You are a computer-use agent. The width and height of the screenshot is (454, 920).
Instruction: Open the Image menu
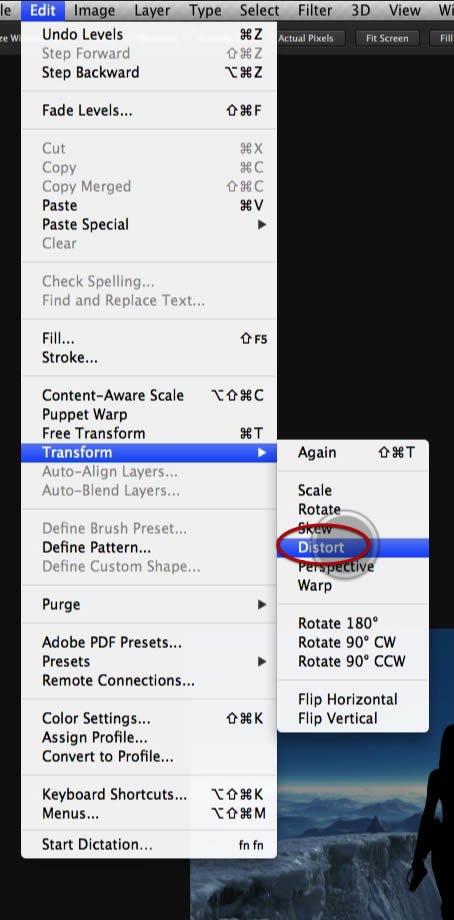pyautogui.click(x=94, y=10)
